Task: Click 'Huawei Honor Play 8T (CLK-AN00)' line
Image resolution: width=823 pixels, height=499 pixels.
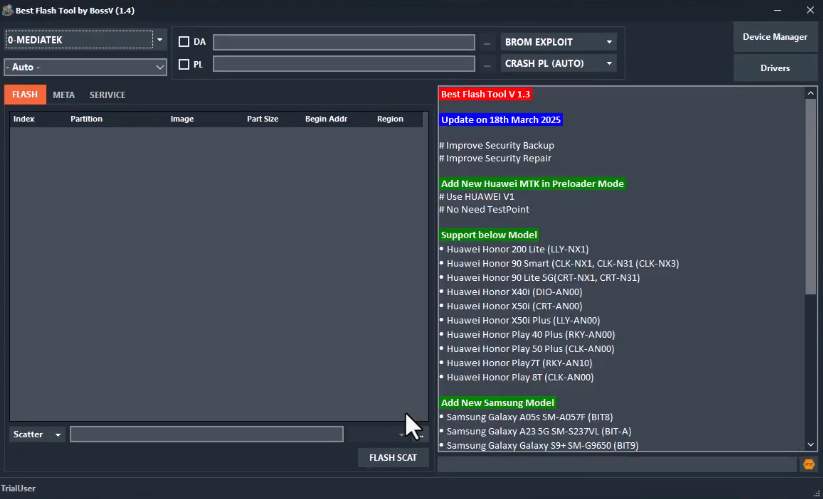Action: coord(517,377)
